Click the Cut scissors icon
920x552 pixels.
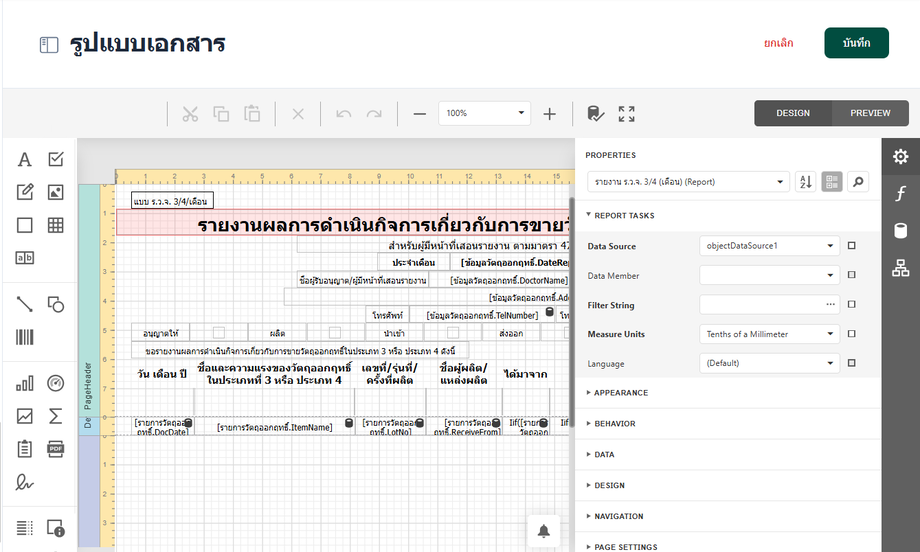pos(190,114)
